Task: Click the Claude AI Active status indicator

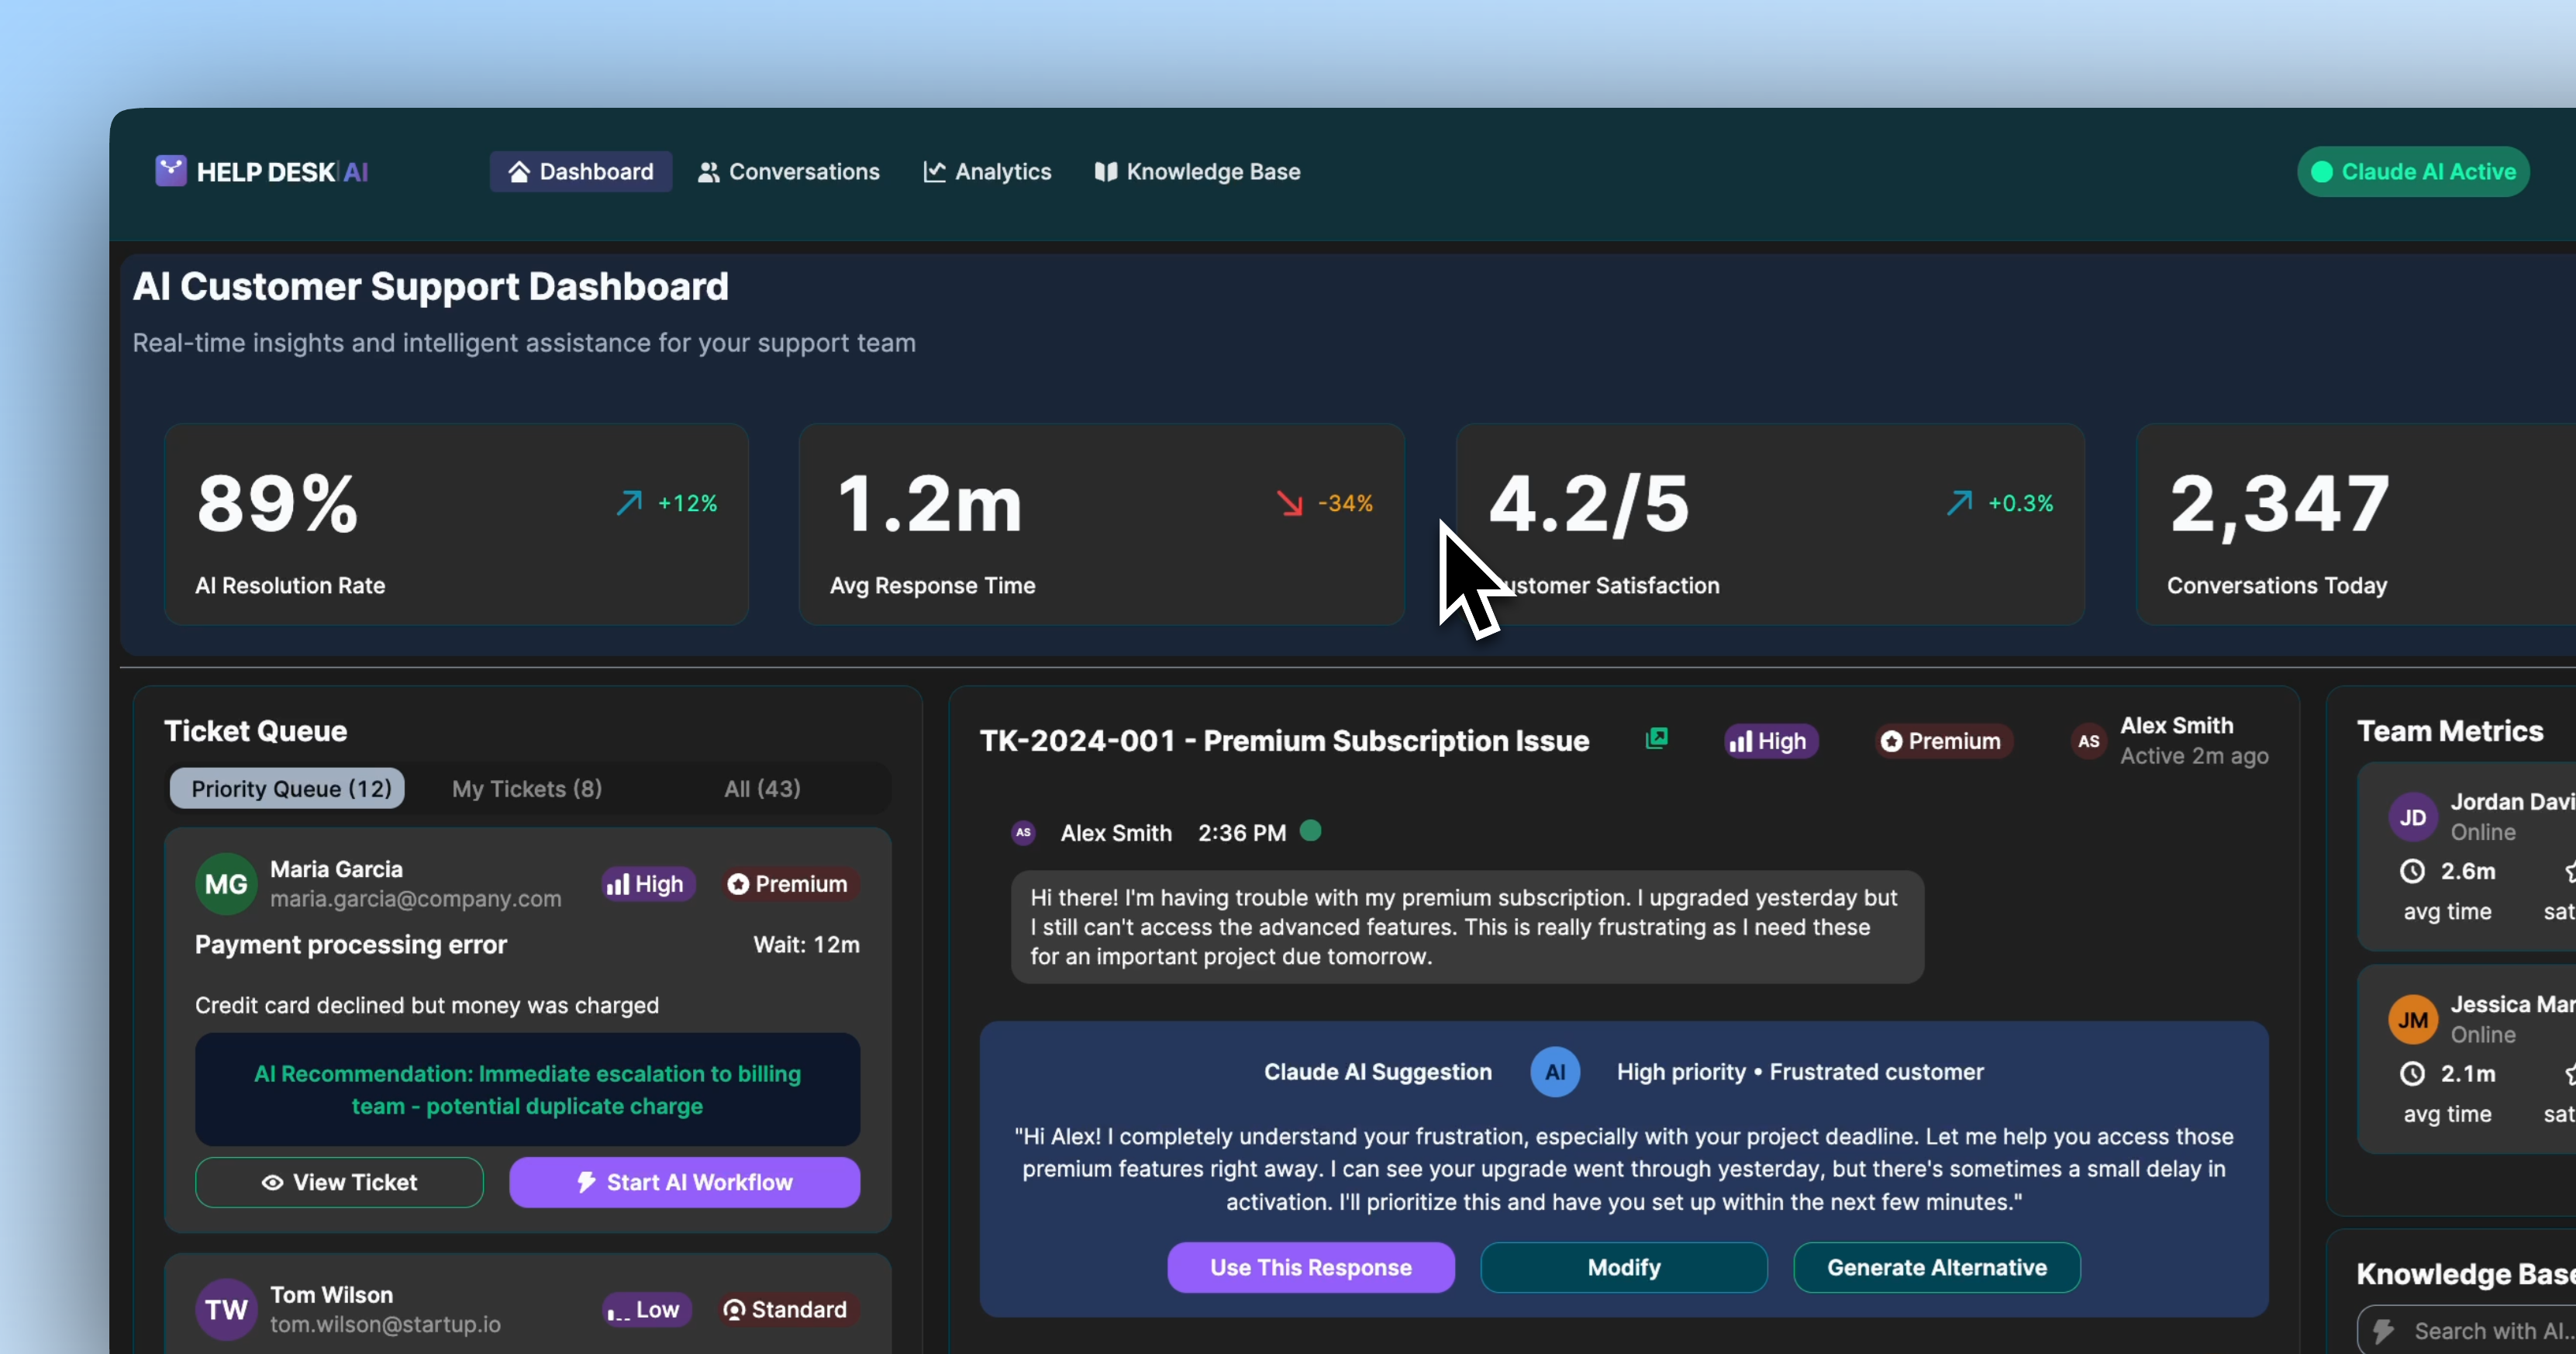Action: [2413, 171]
